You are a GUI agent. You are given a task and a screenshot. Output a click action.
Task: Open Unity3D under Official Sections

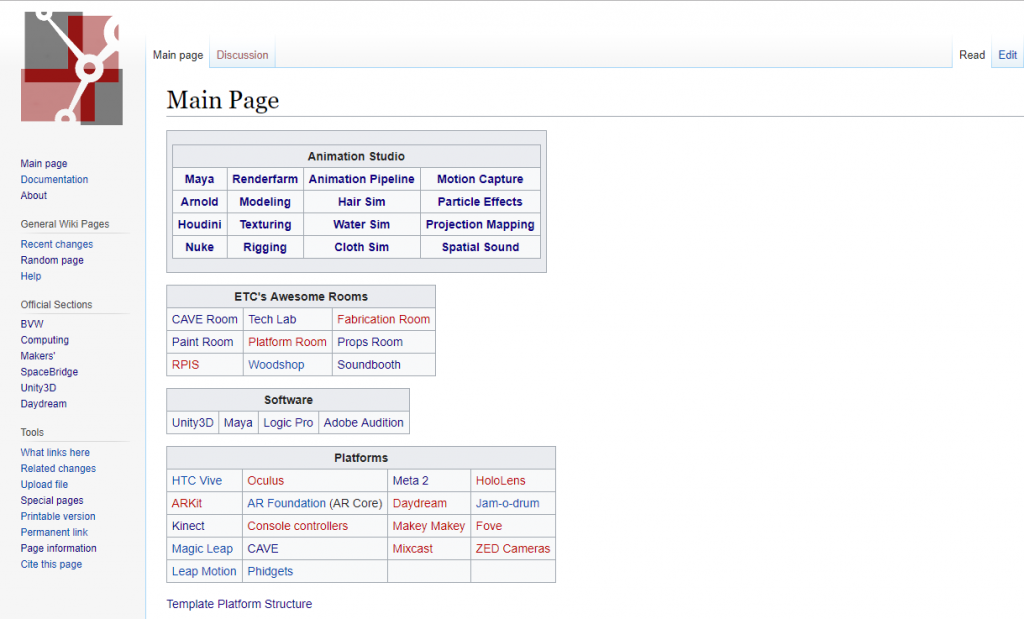coord(39,388)
